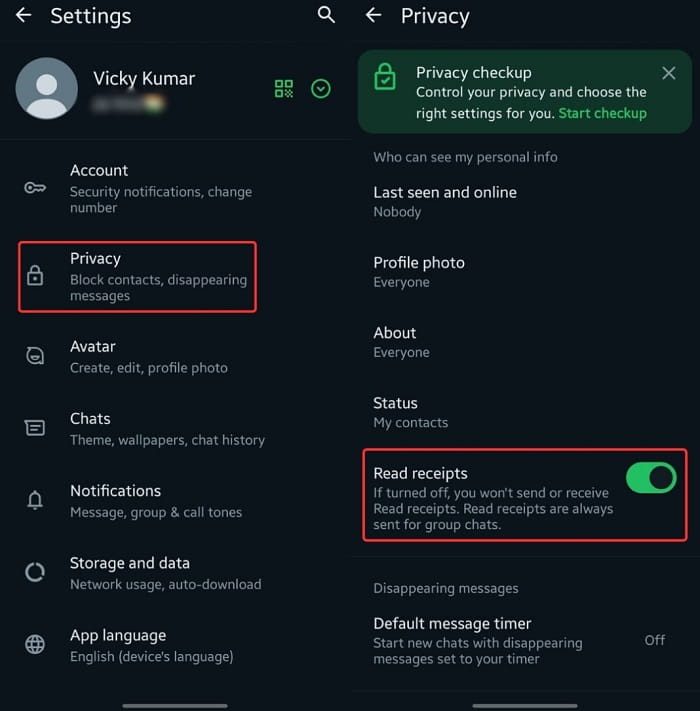Tap the lock icon beside Privacy

pyautogui.click(x=35, y=276)
